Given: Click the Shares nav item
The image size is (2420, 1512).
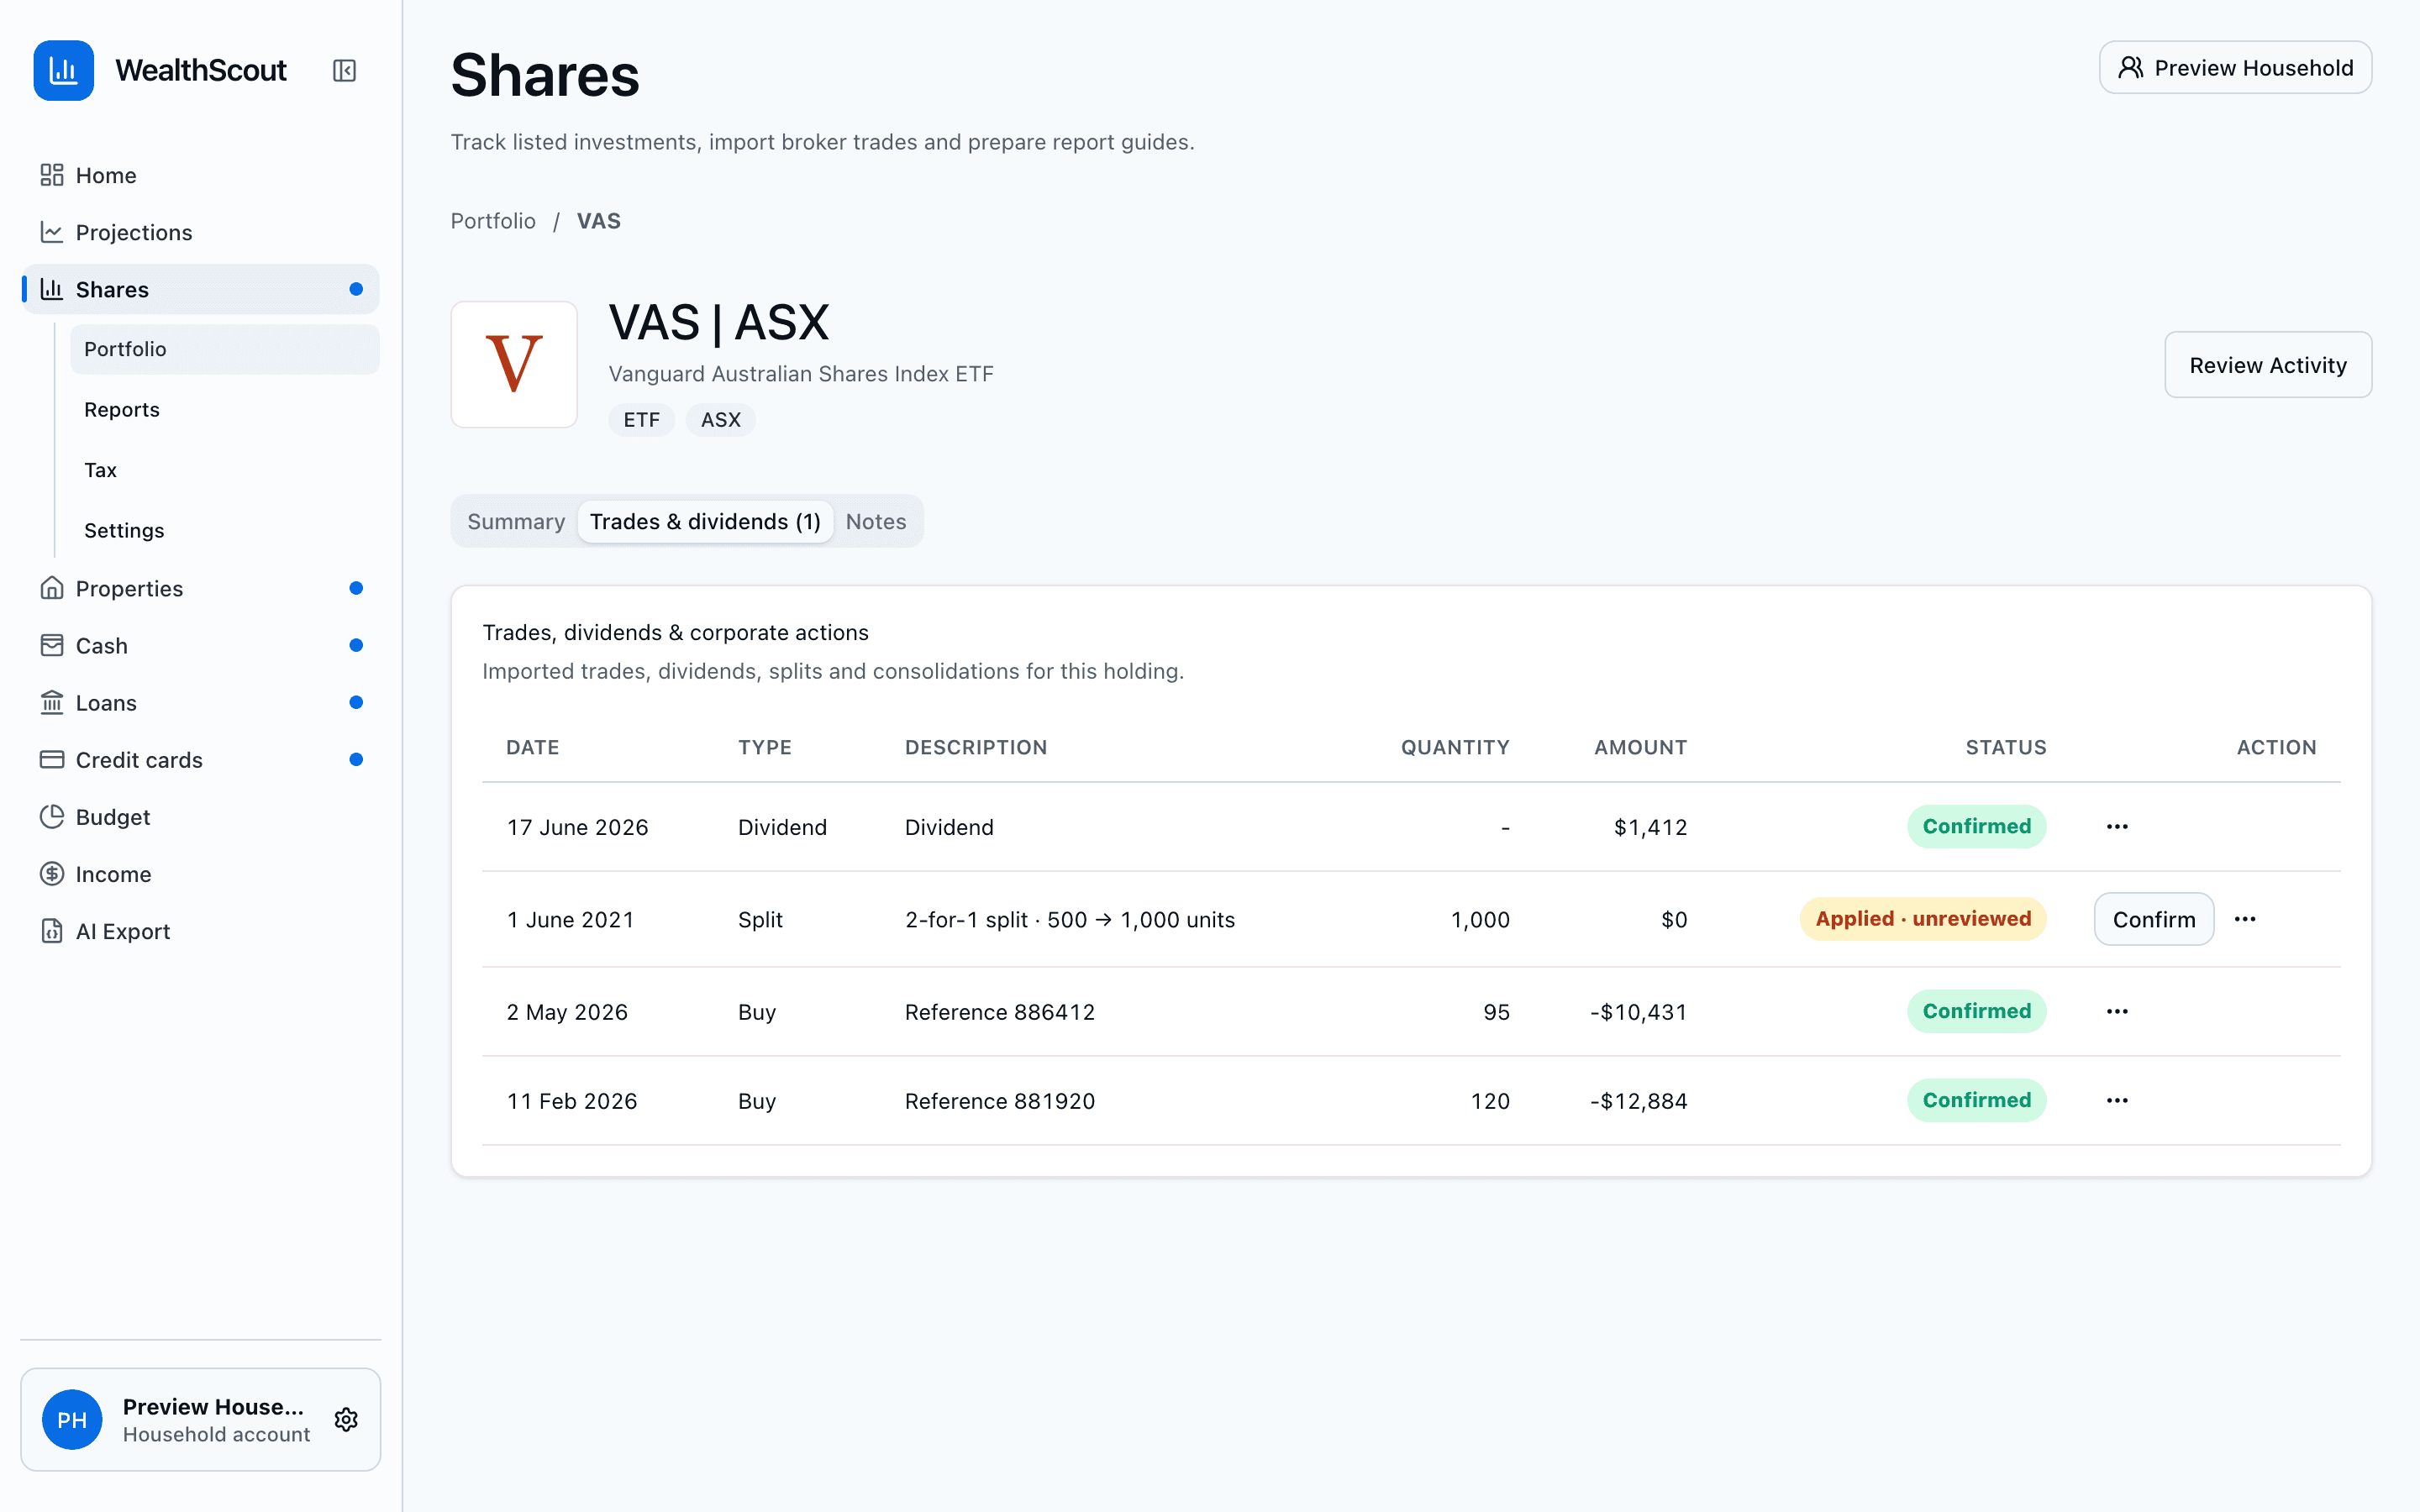Looking at the screenshot, I should click(200, 289).
